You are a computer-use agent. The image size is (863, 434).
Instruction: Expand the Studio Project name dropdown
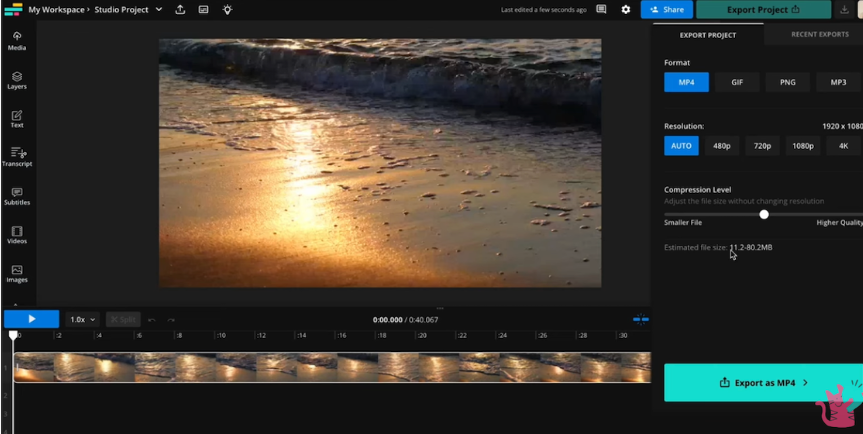tap(158, 10)
